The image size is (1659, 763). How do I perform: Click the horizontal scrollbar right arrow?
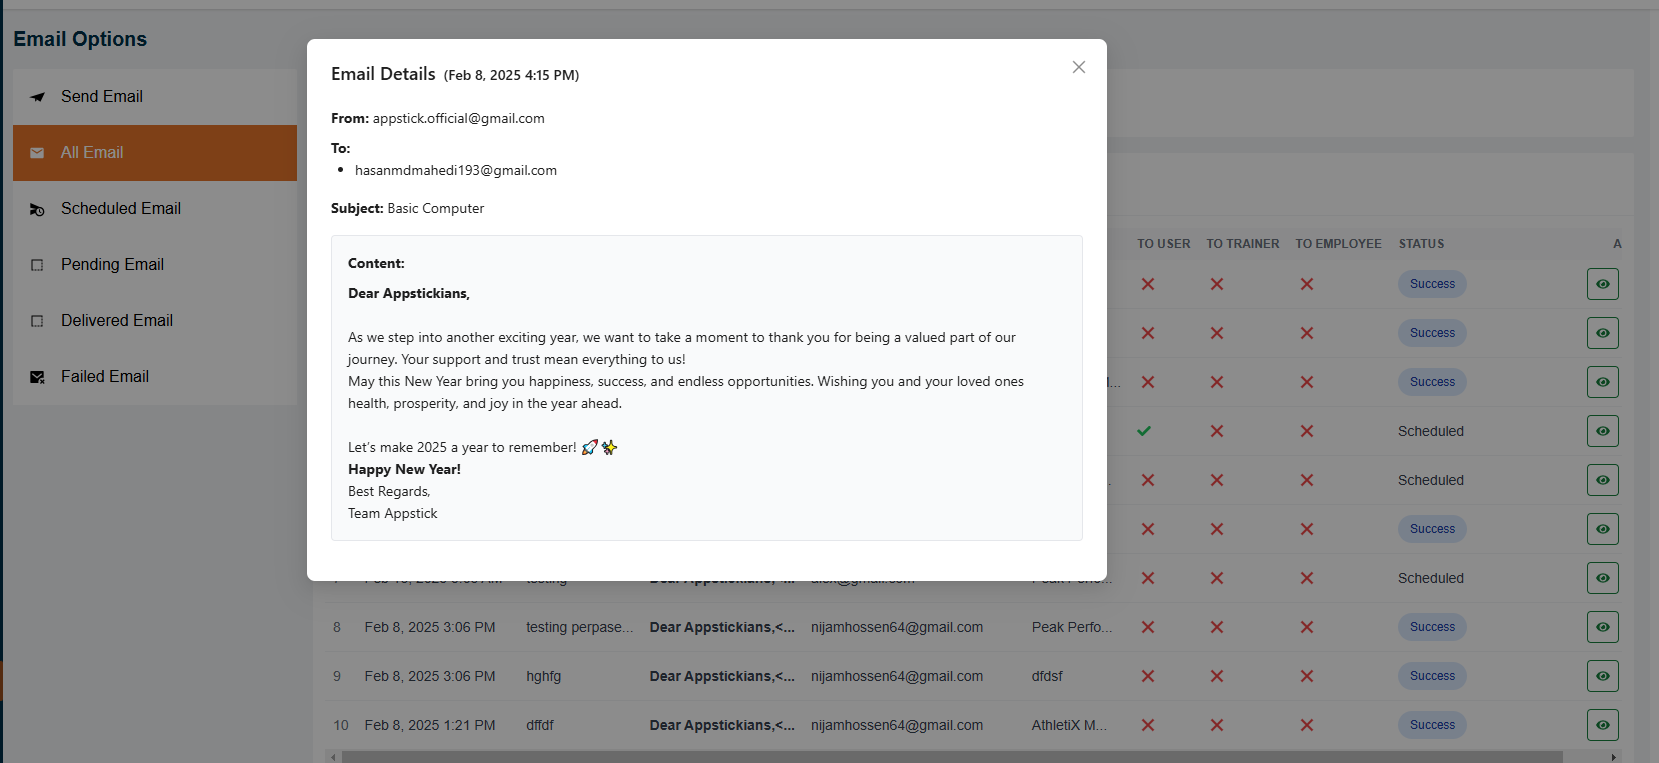(1612, 757)
